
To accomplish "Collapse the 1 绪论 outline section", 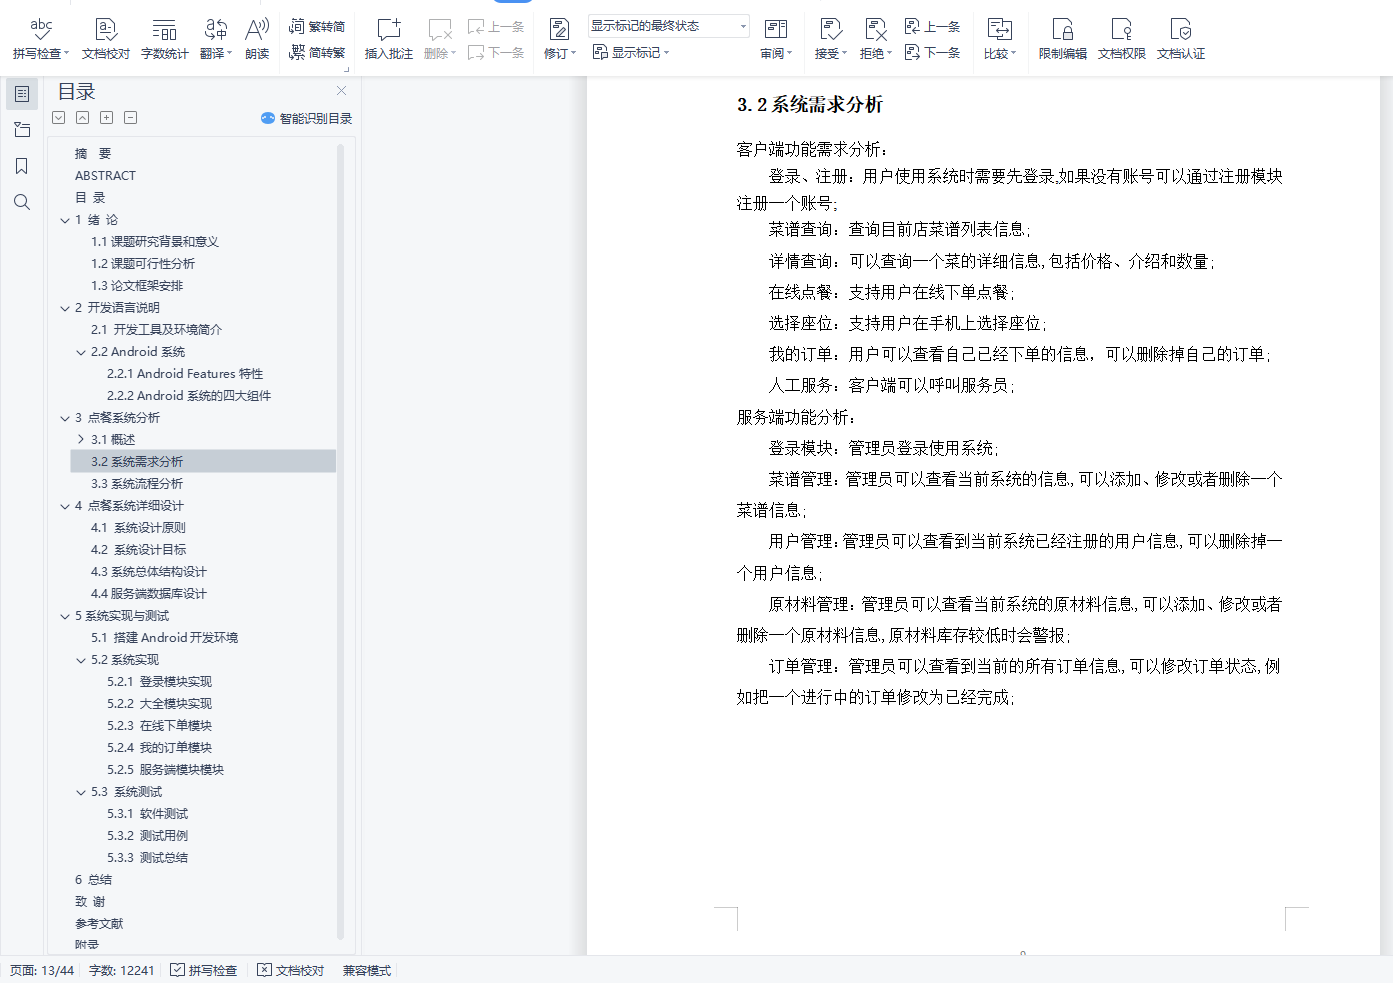I will tap(65, 220).
